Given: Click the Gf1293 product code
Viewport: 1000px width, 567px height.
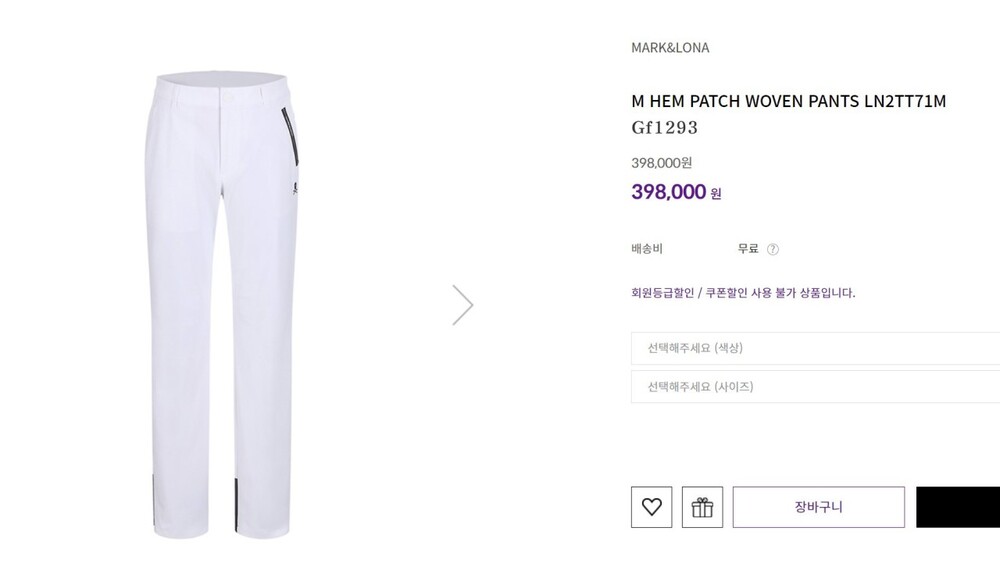Looking at the screenshot, I should (x=664, y=128).
